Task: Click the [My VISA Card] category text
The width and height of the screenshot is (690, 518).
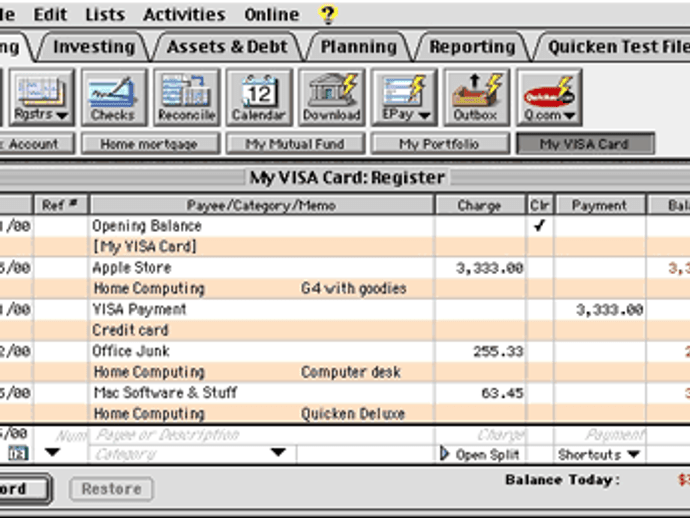Action: pyautogui.click(x=145, y=246)
